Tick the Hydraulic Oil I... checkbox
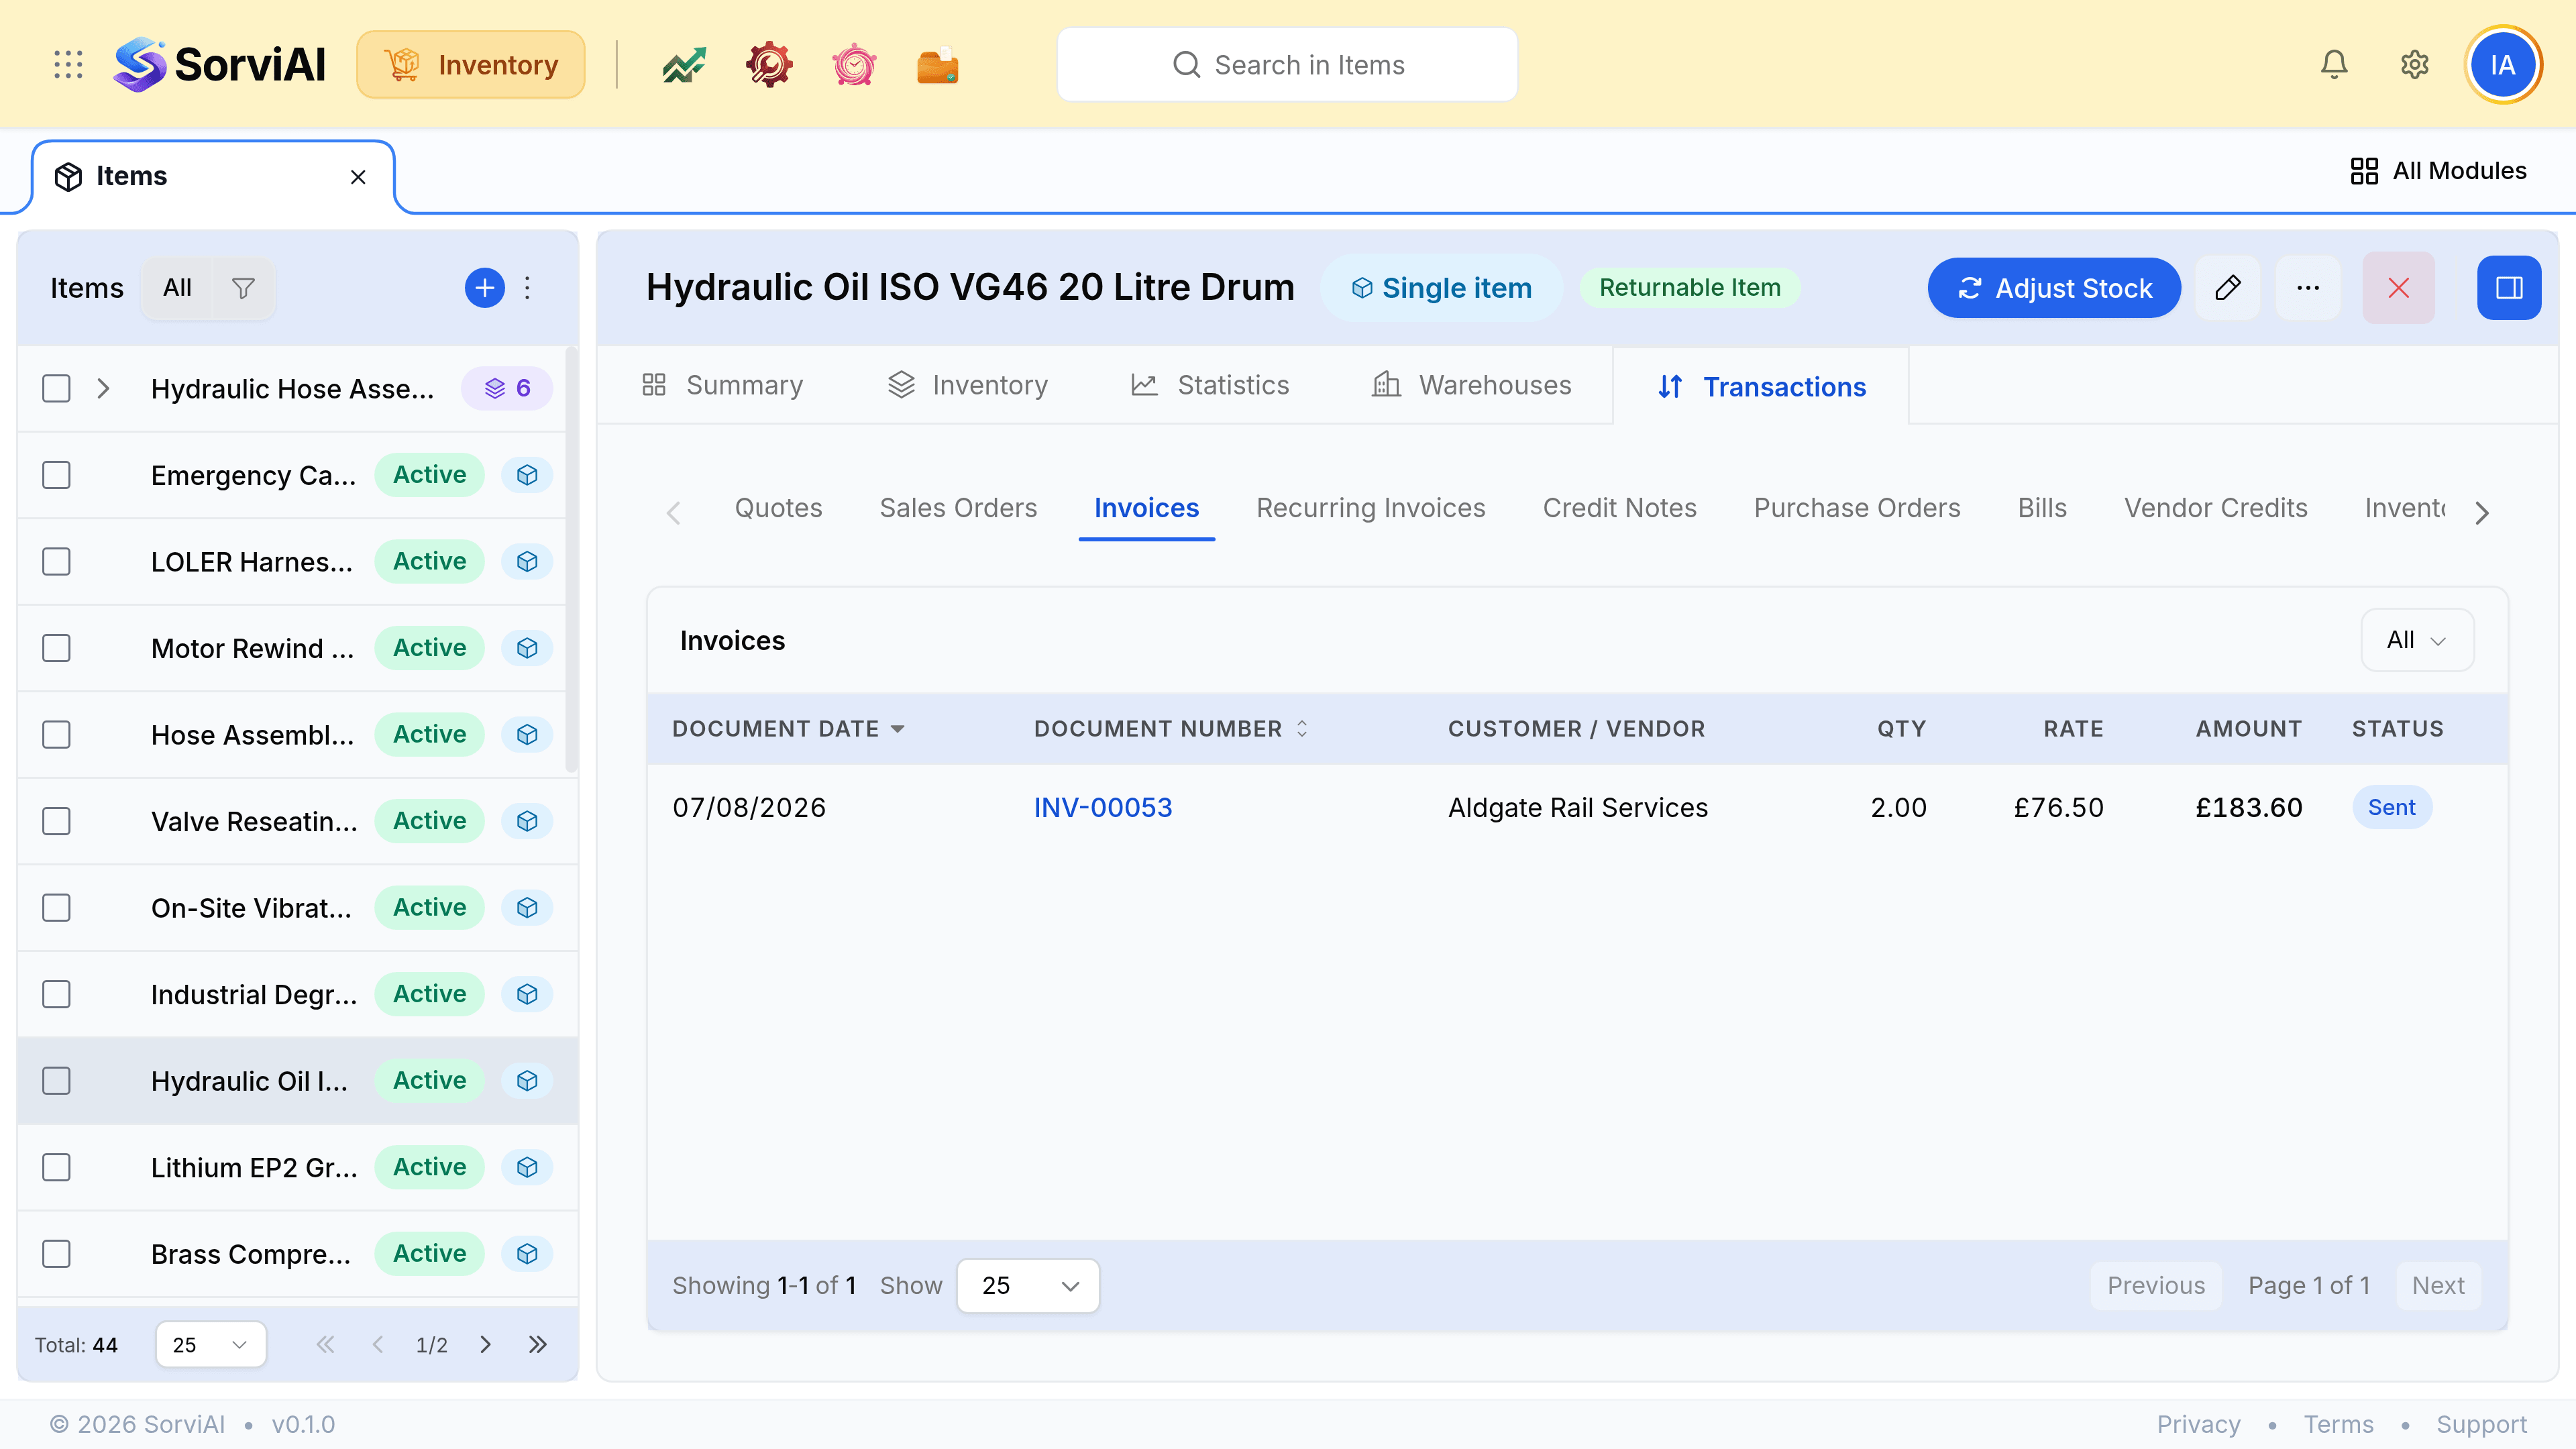The height and width of the screenshot is (1449, 2576). [57, 1080]
